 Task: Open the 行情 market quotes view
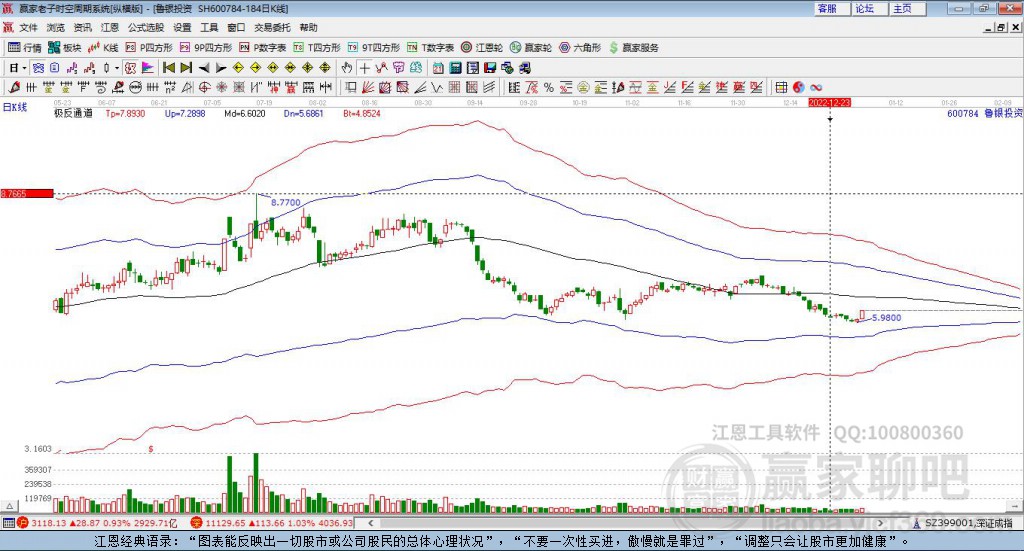(24, 48)
